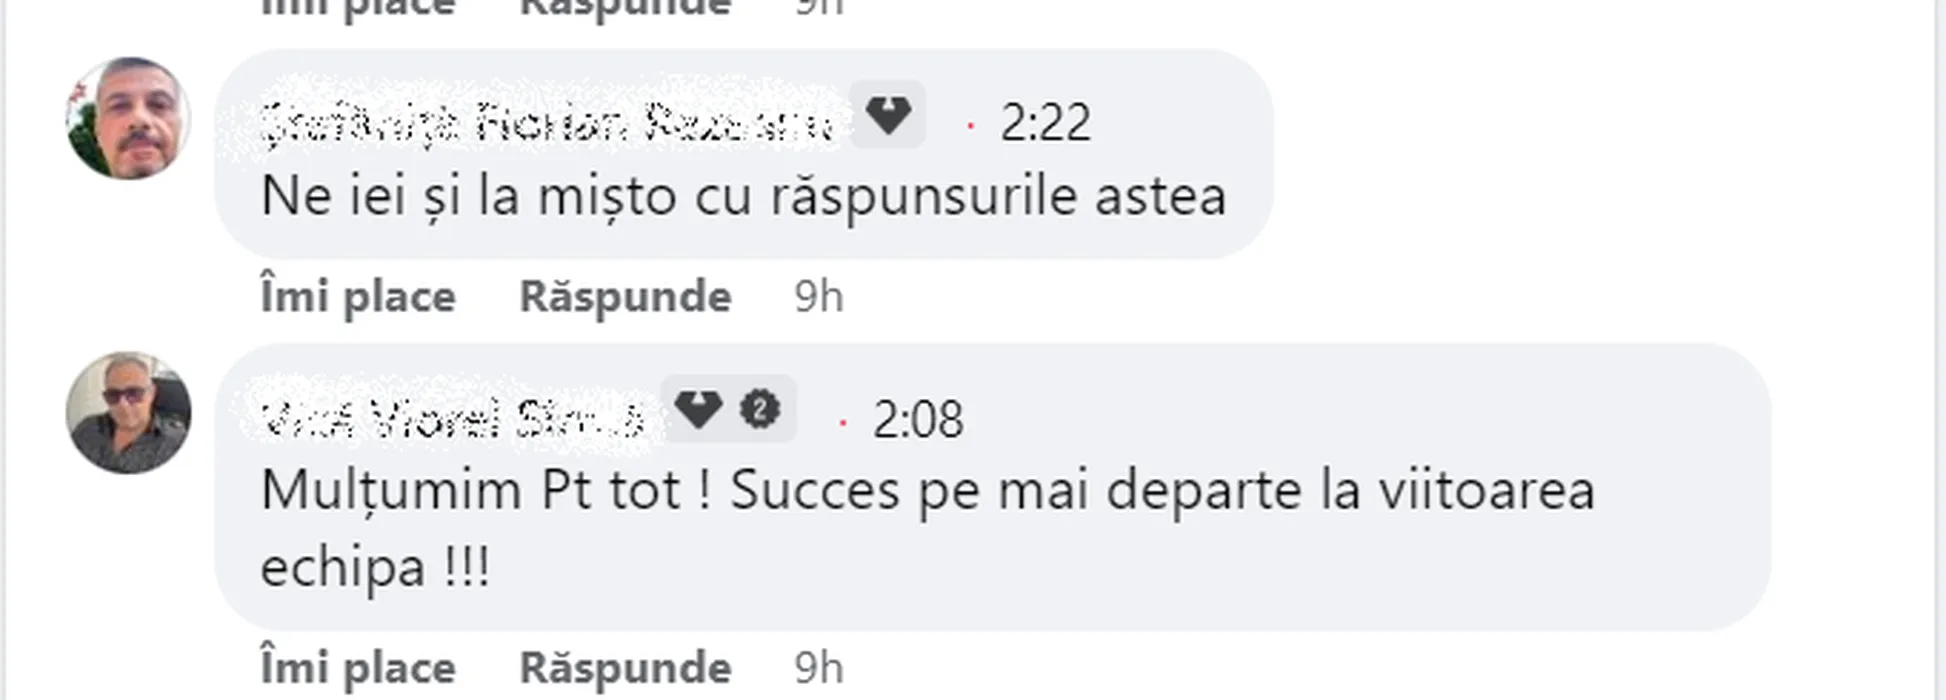The height and width of the screenshot is (700, 1946).
Task: Click the 2:22 video timestamp
Action: click(1044, 124)
